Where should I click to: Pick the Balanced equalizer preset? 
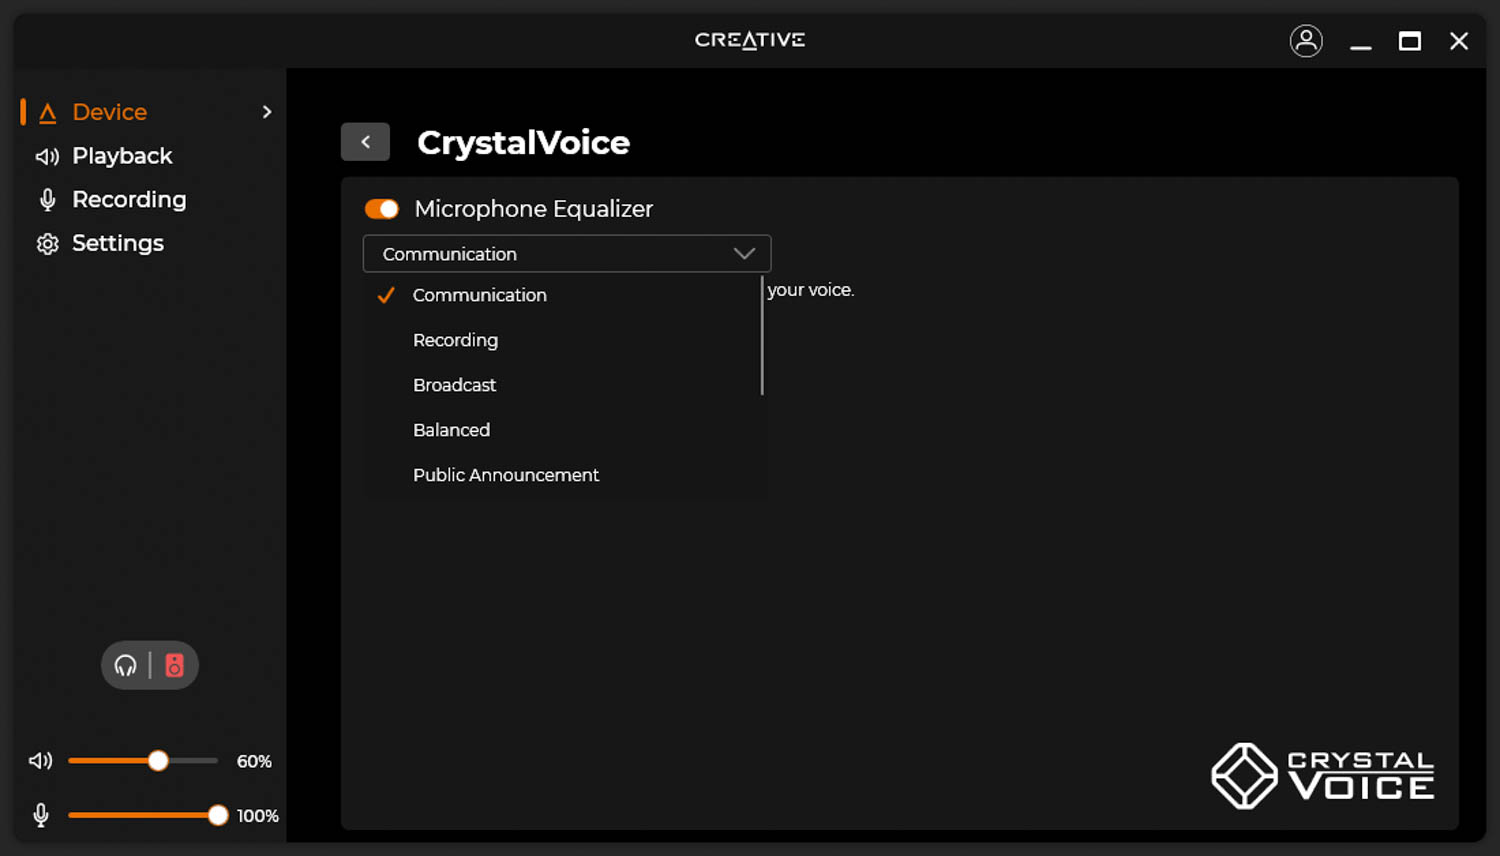click(x=566, y=430)
